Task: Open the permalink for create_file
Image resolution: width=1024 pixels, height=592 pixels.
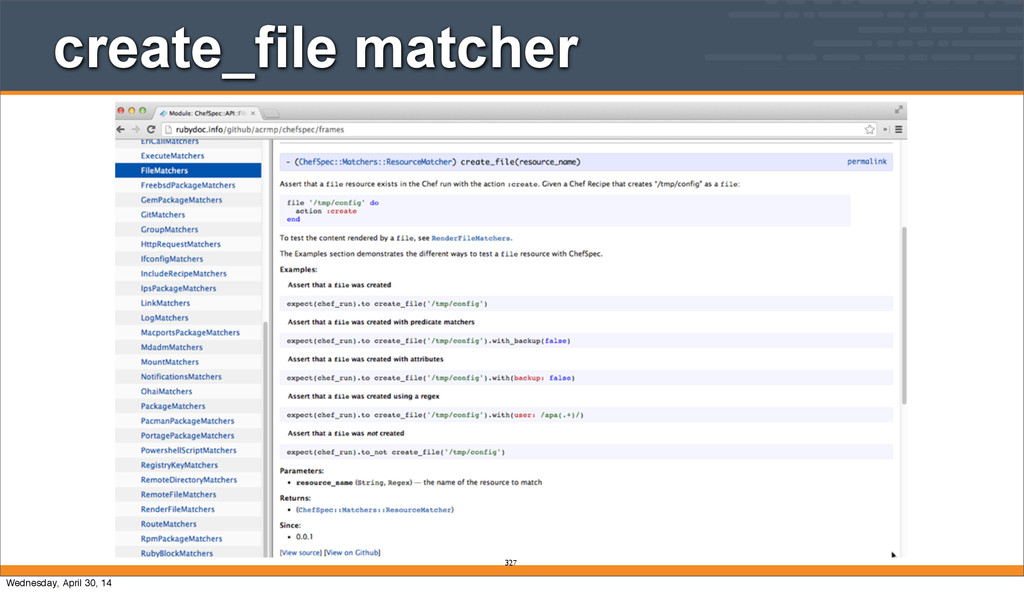Action: coord(866,161)
